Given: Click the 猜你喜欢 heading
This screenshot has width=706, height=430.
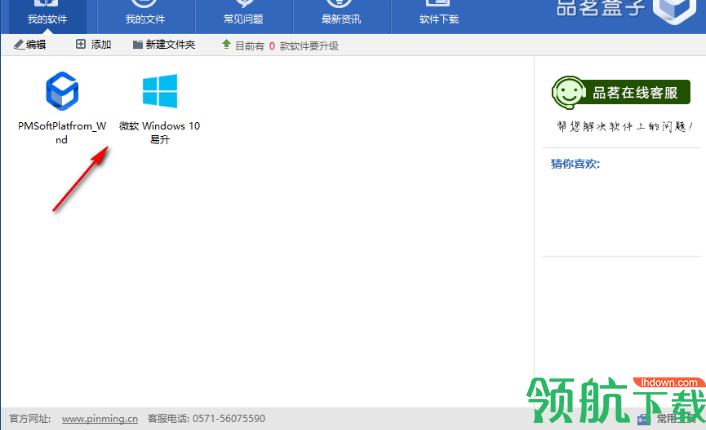Looking at the screenshot, I should [575, 164].
